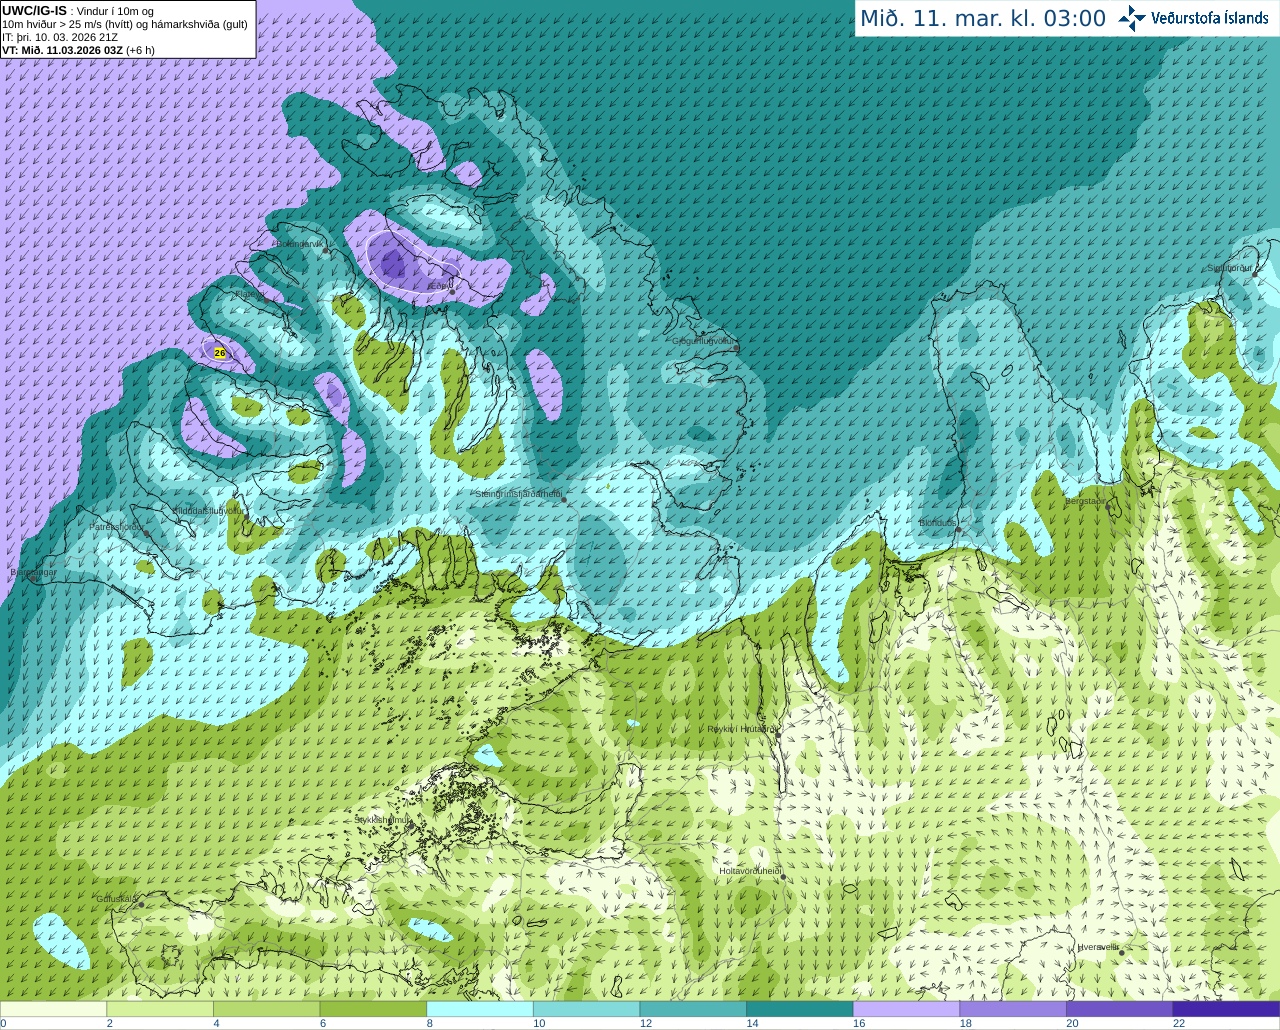Select the 6–8 m/s olive legend swatch
Viewport: 1280px width, 1030px height.
[x=373, y=1009]
